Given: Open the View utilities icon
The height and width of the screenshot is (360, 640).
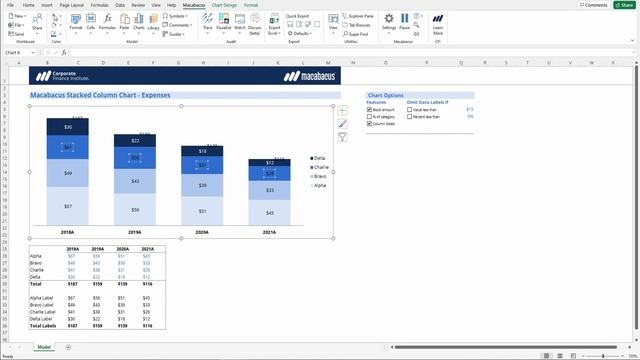Looking at the screenshot, I should [x=333, y=22].
